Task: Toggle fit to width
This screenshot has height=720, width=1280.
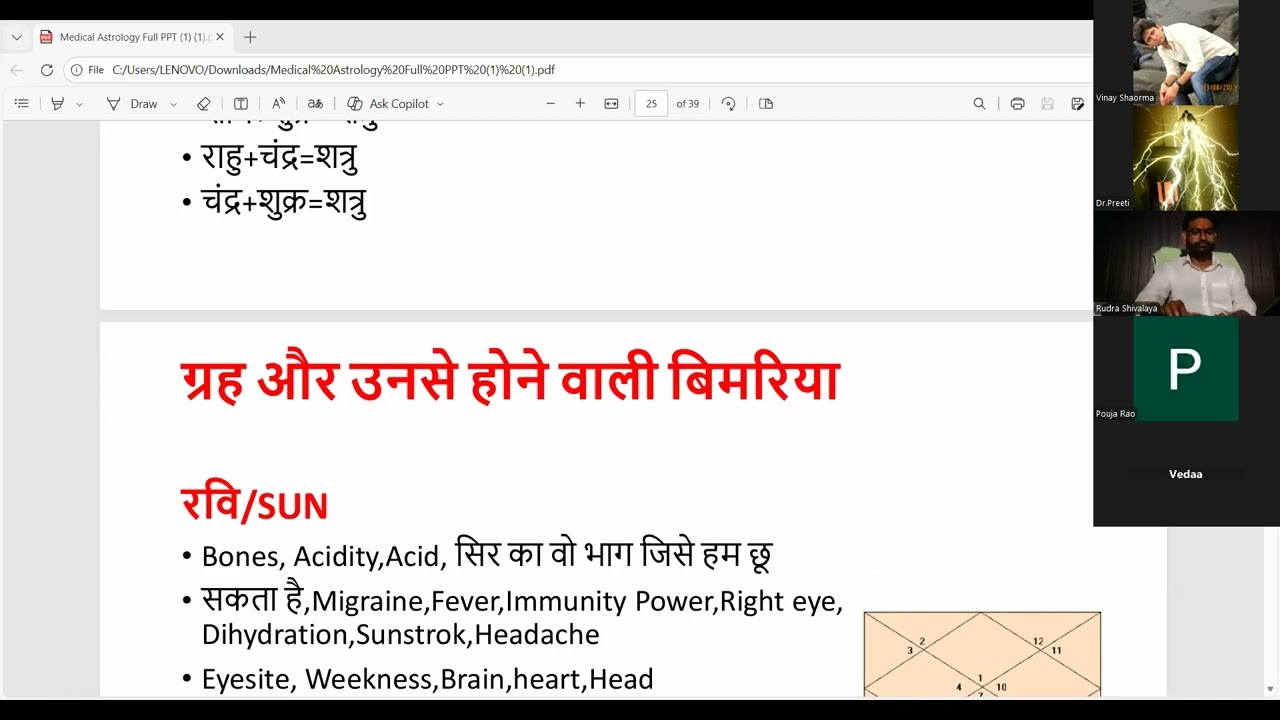Action: coord(612,104)
